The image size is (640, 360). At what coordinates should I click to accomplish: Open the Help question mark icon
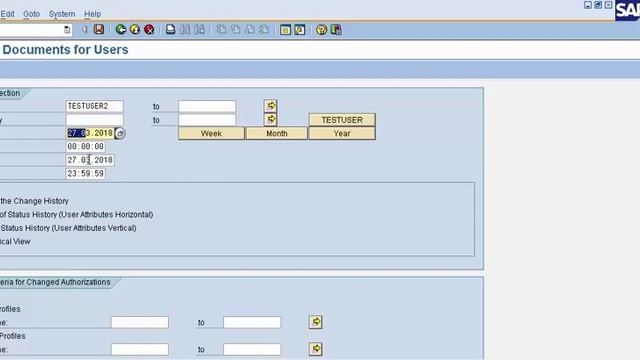tap(321, 29)
